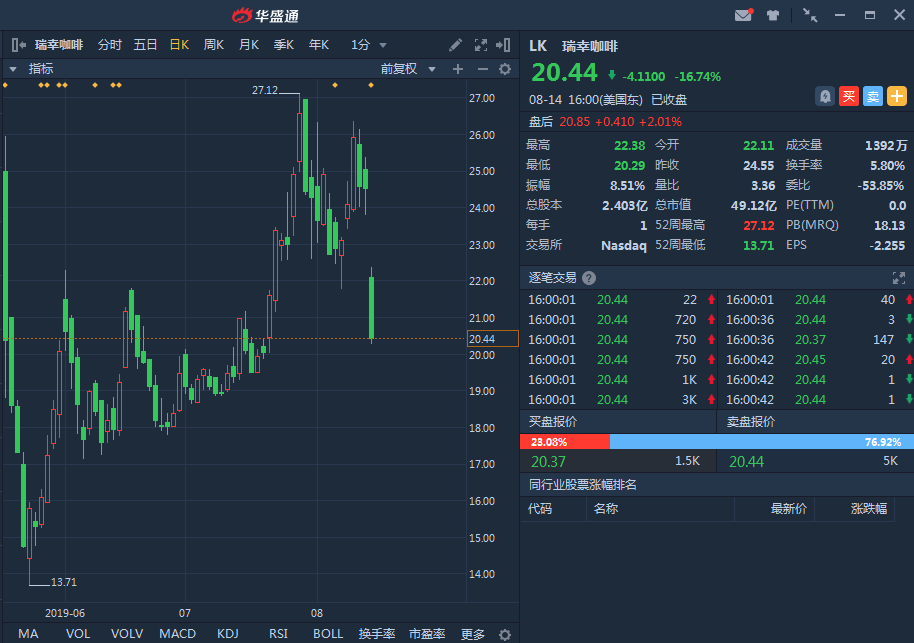
Task: Click the buy/sell ratio bar
Action: click(714, 441)
